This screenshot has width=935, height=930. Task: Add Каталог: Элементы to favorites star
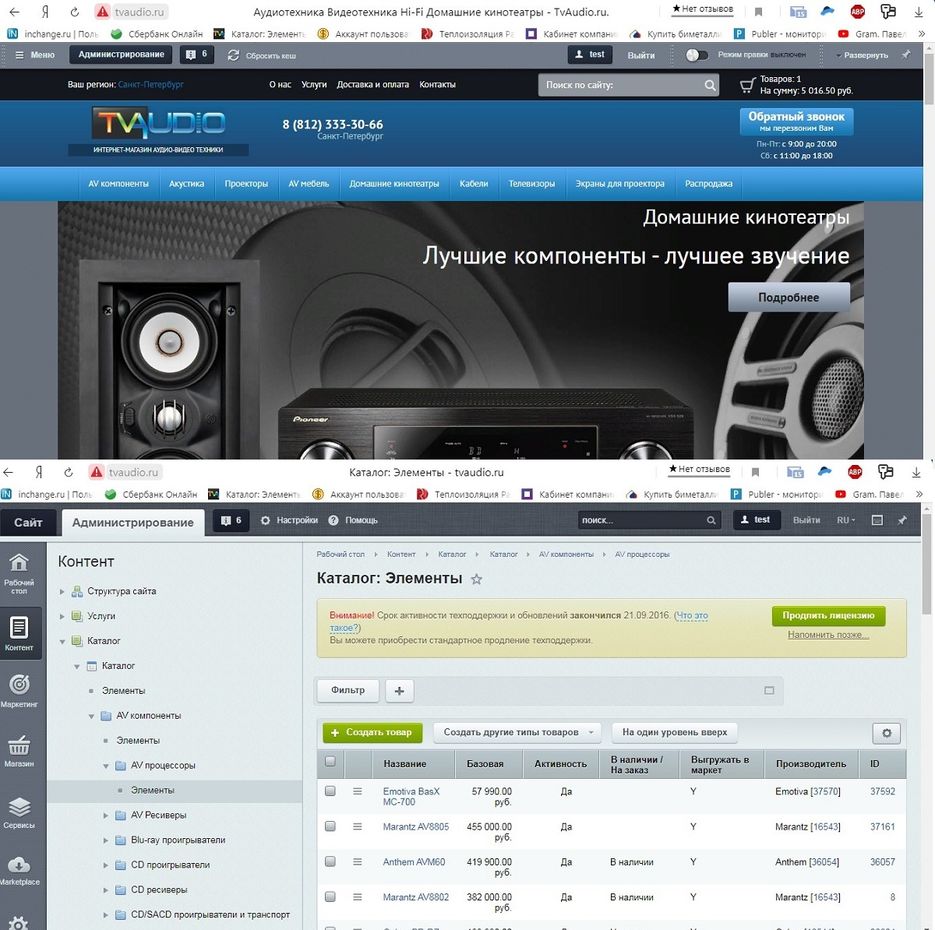point(476,579)
